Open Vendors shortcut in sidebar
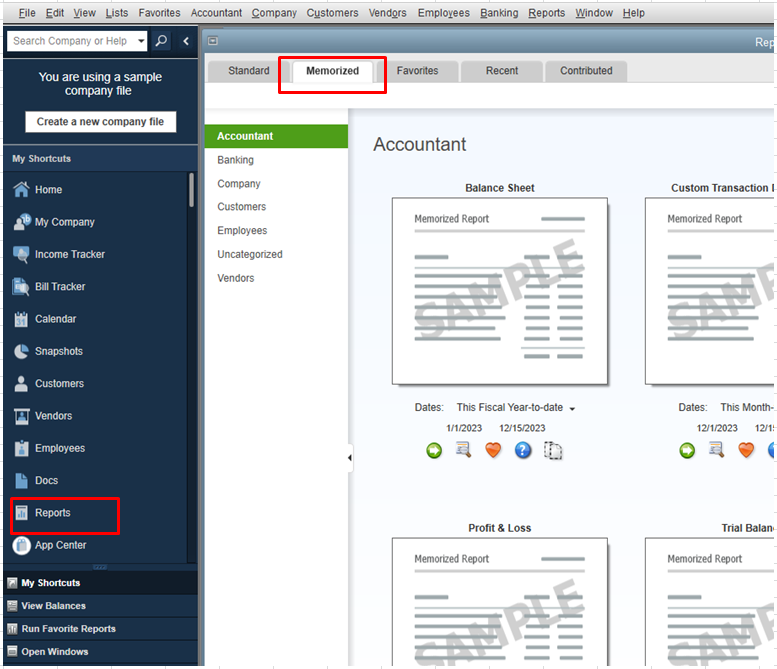This screenshot has height=669, width=777. (x=43, y=416)
